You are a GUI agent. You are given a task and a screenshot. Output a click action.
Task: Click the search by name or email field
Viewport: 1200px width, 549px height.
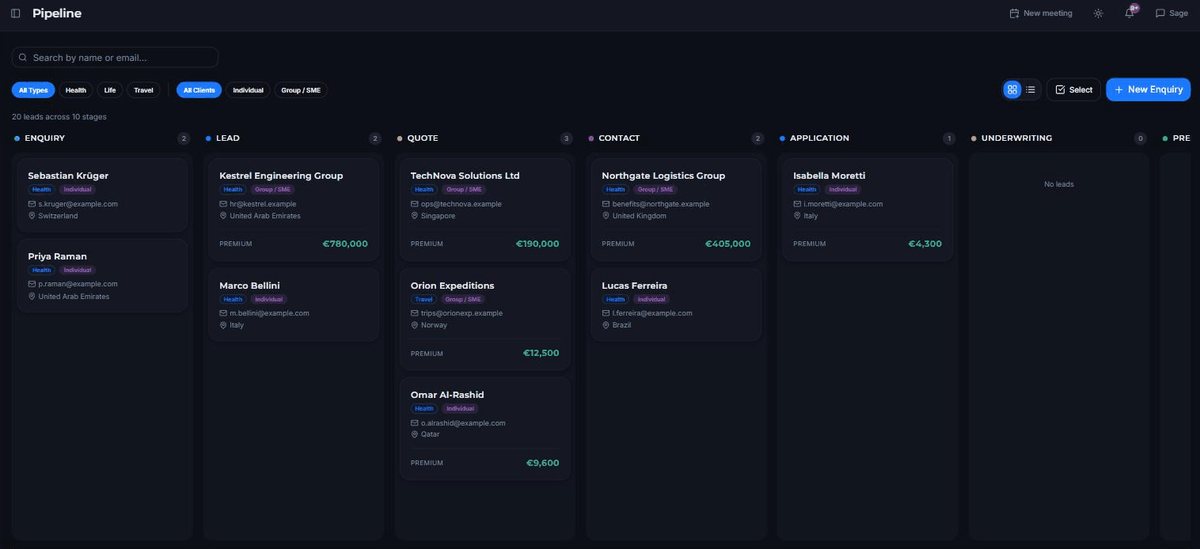tap(115, 58)
